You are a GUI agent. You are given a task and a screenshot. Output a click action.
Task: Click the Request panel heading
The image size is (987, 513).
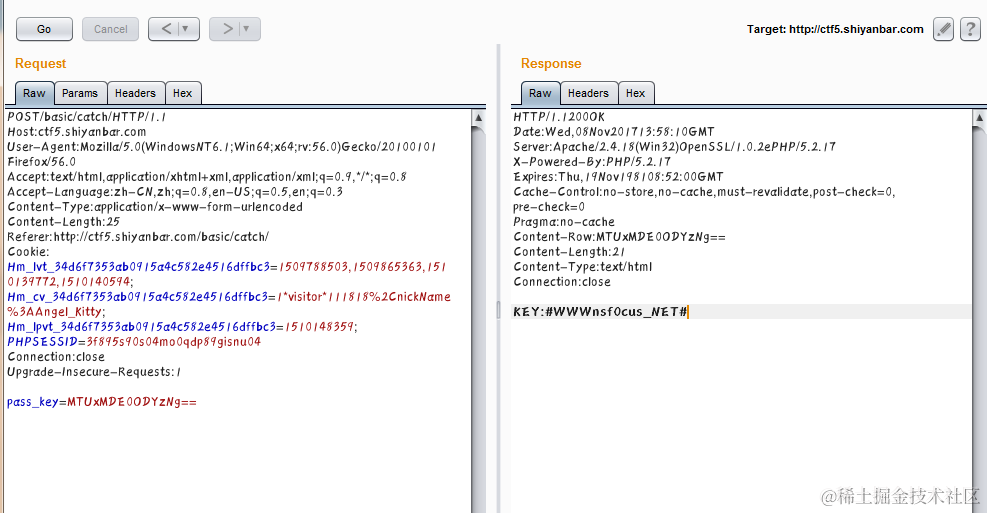pos(40,64)
